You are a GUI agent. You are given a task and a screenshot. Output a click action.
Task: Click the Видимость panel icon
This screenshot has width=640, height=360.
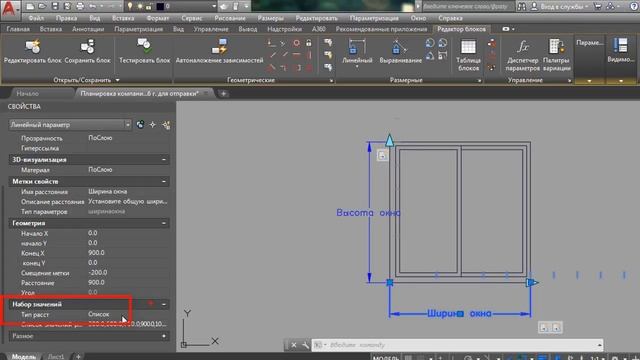tap(620, 46)
